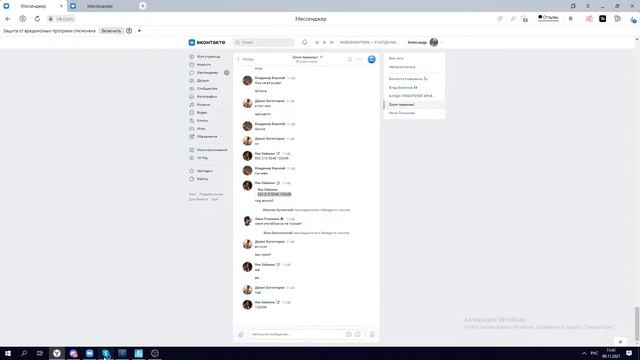Open Моя страница in left sidebar
Viewport: 640px width, 360px height.
(208, 57)
